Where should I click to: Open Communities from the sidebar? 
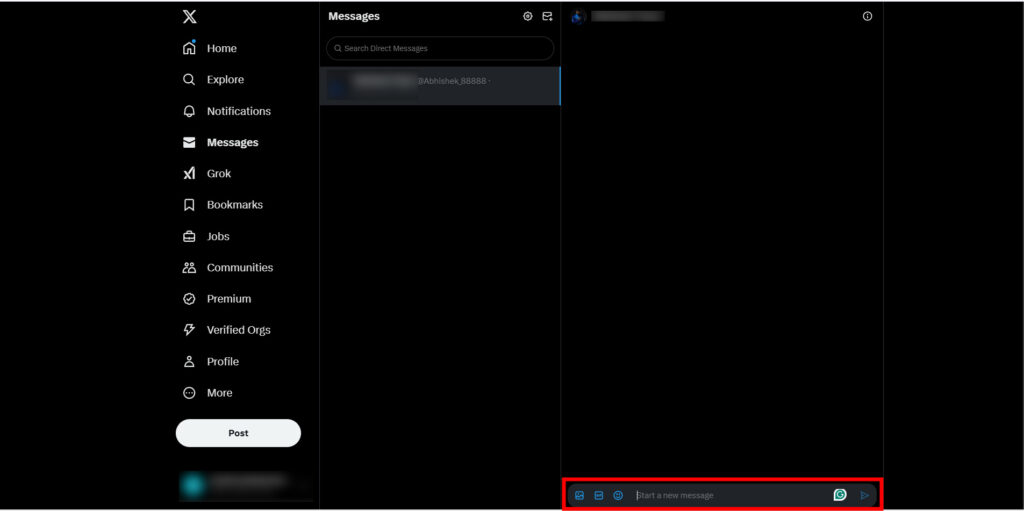point(239,268)
